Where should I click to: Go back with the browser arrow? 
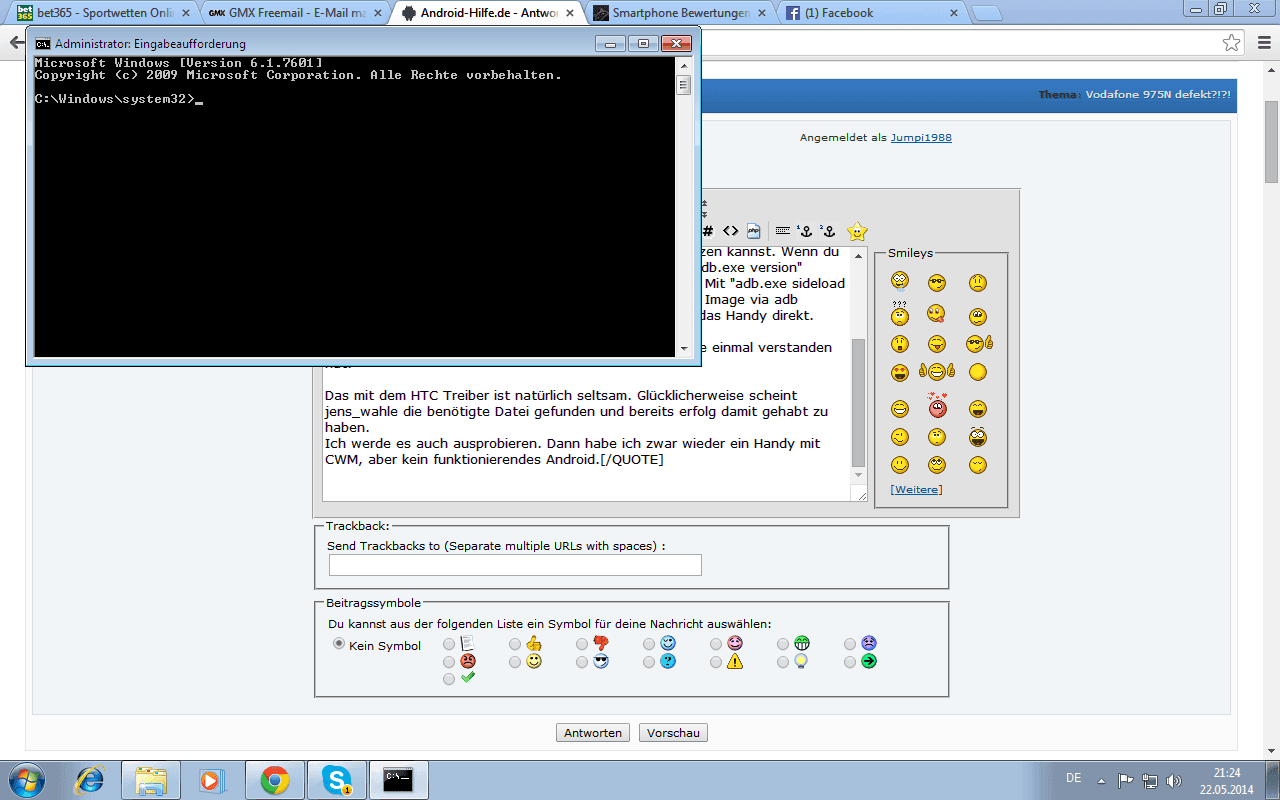[16, 43]
